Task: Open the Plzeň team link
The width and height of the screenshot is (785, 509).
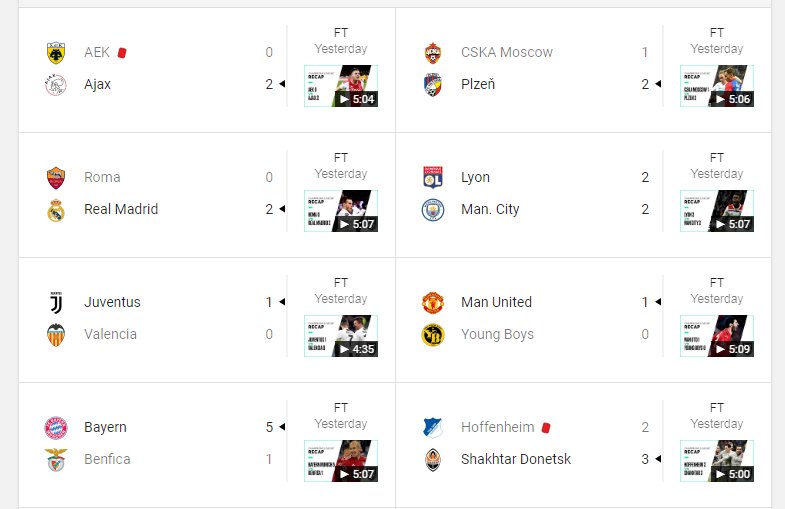Action: point(478,84)
